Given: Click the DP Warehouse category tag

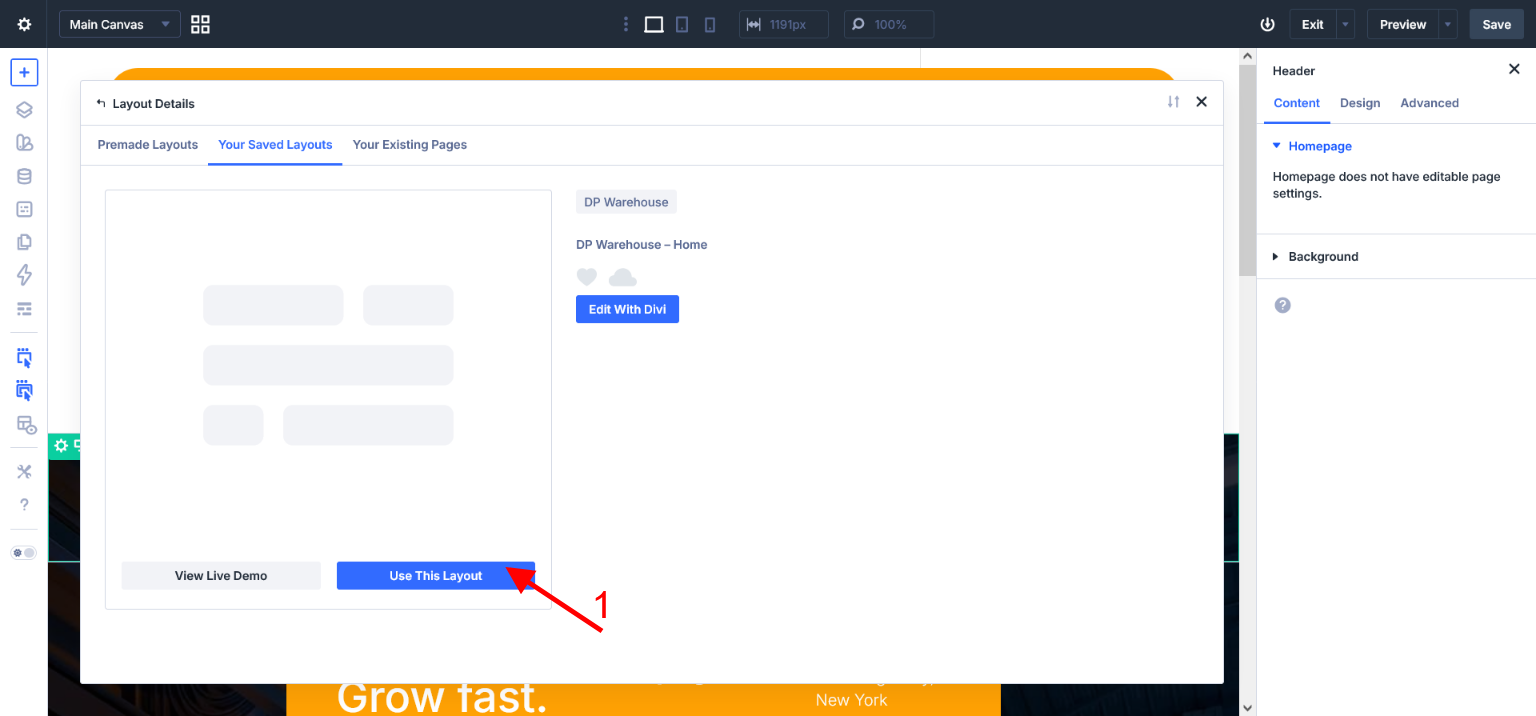Looking at the screenshot, I should coord(626,202).
